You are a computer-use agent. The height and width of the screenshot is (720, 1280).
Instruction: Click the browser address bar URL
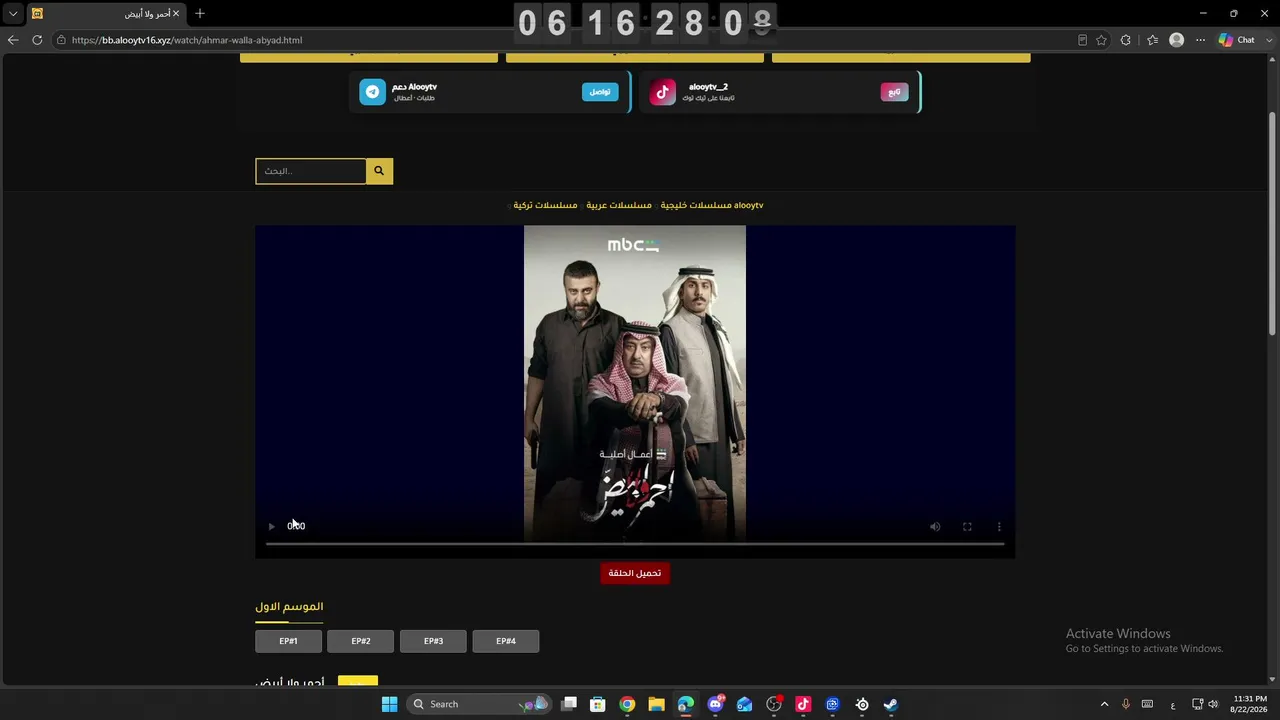coord(187,40)
